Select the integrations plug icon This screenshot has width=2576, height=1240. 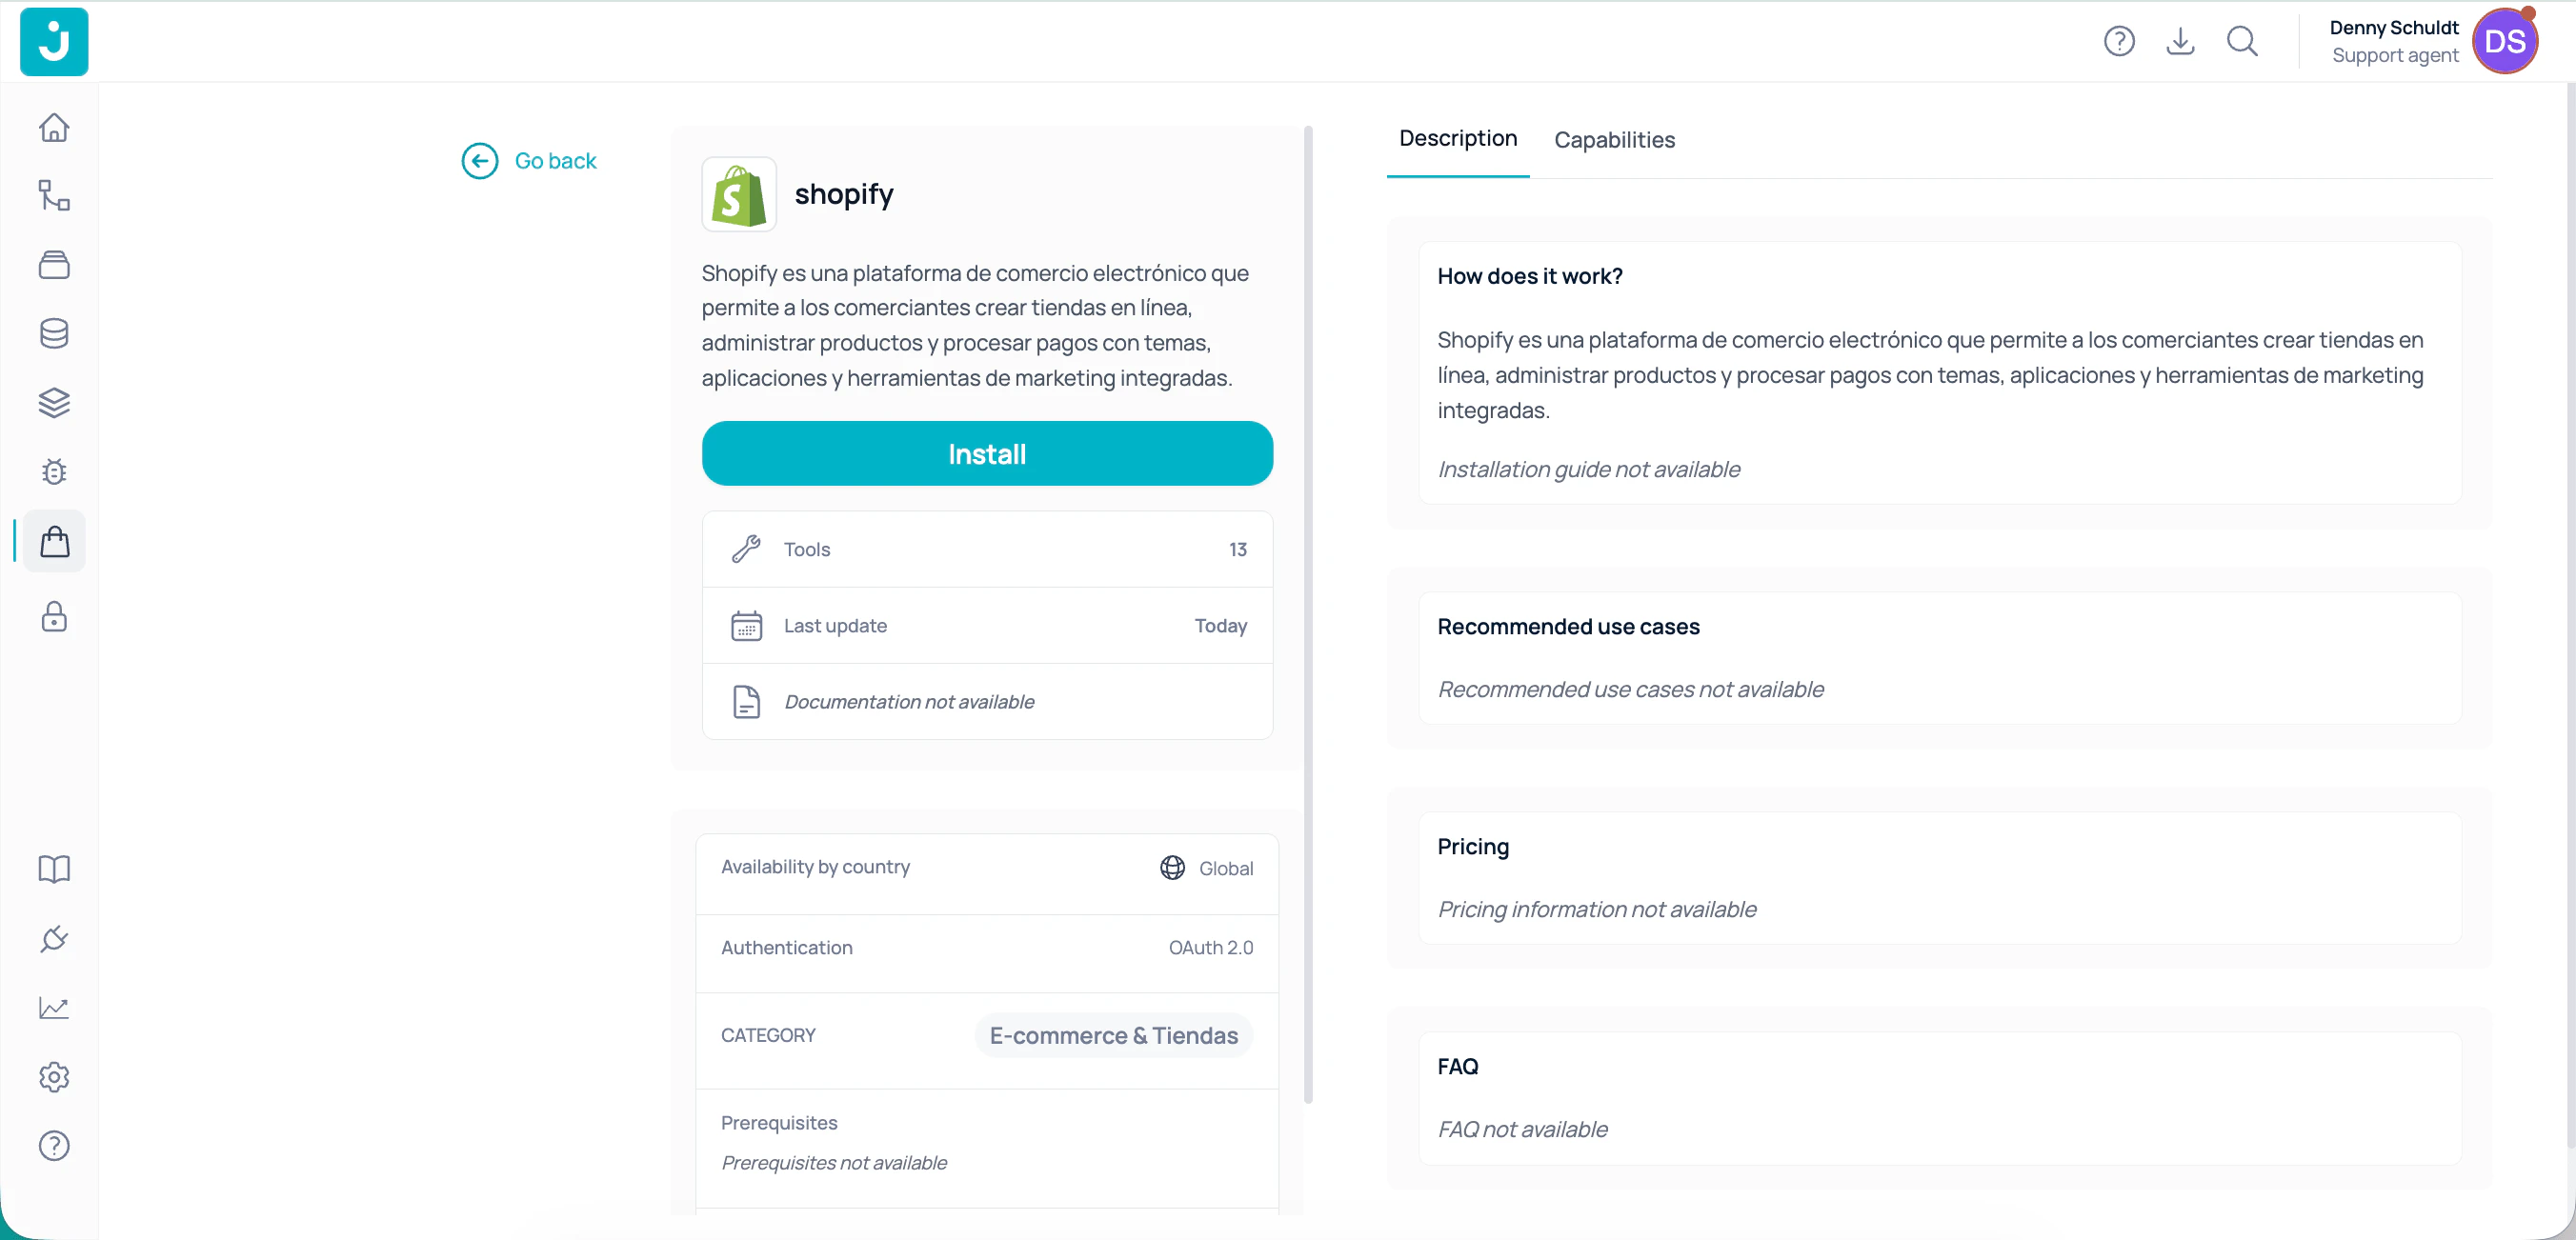coord(54,938)
